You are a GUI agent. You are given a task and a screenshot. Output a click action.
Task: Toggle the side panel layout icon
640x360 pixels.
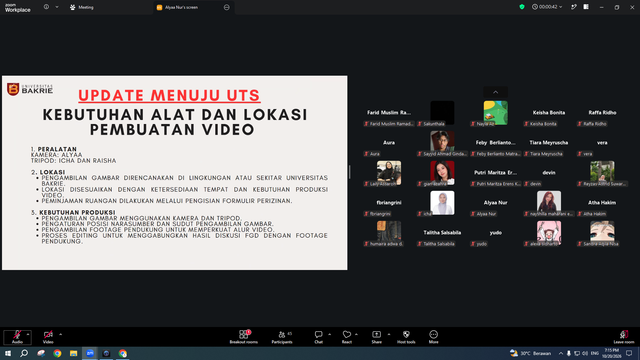tap(586, 7)
